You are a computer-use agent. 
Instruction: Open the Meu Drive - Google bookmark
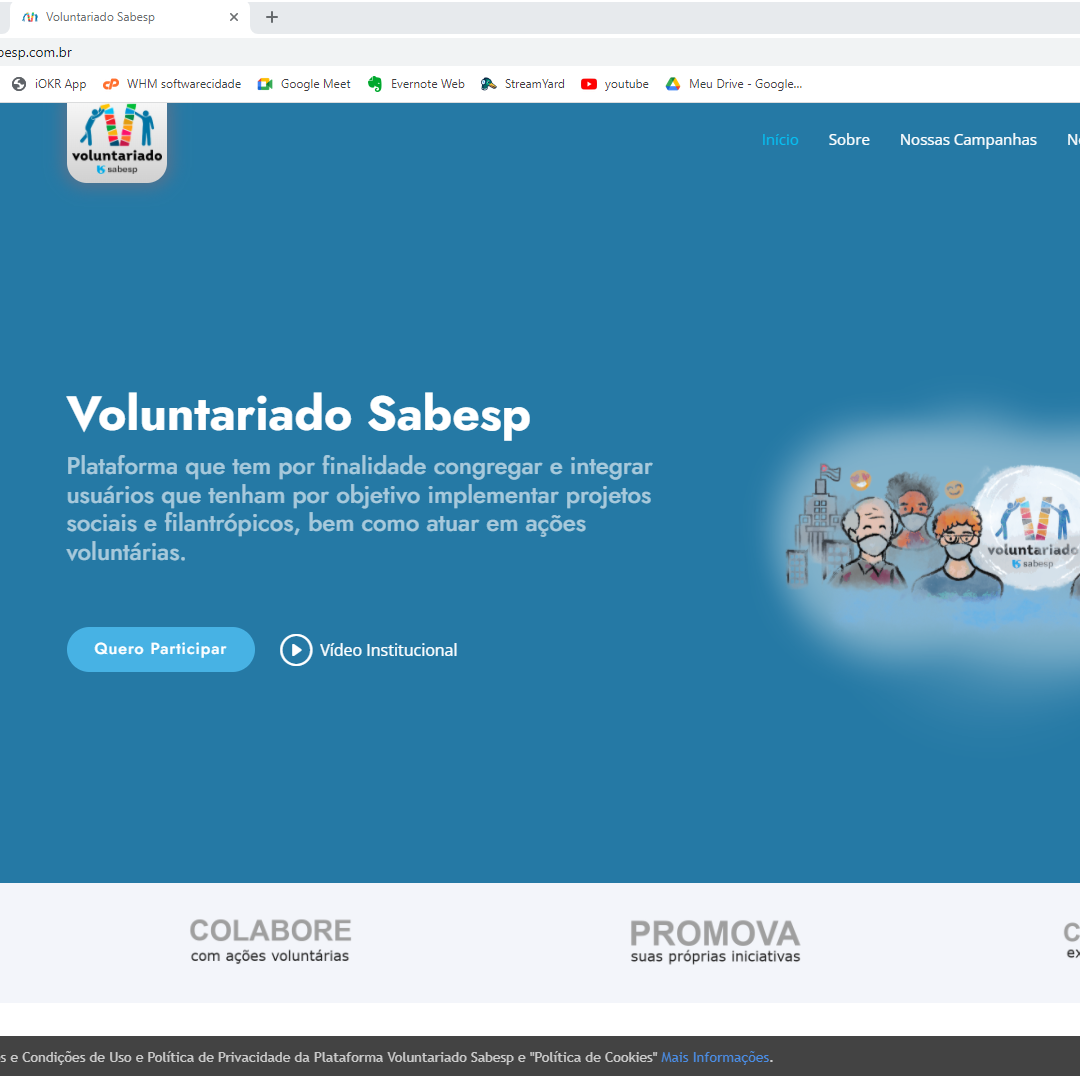click(x=734, y=84)
